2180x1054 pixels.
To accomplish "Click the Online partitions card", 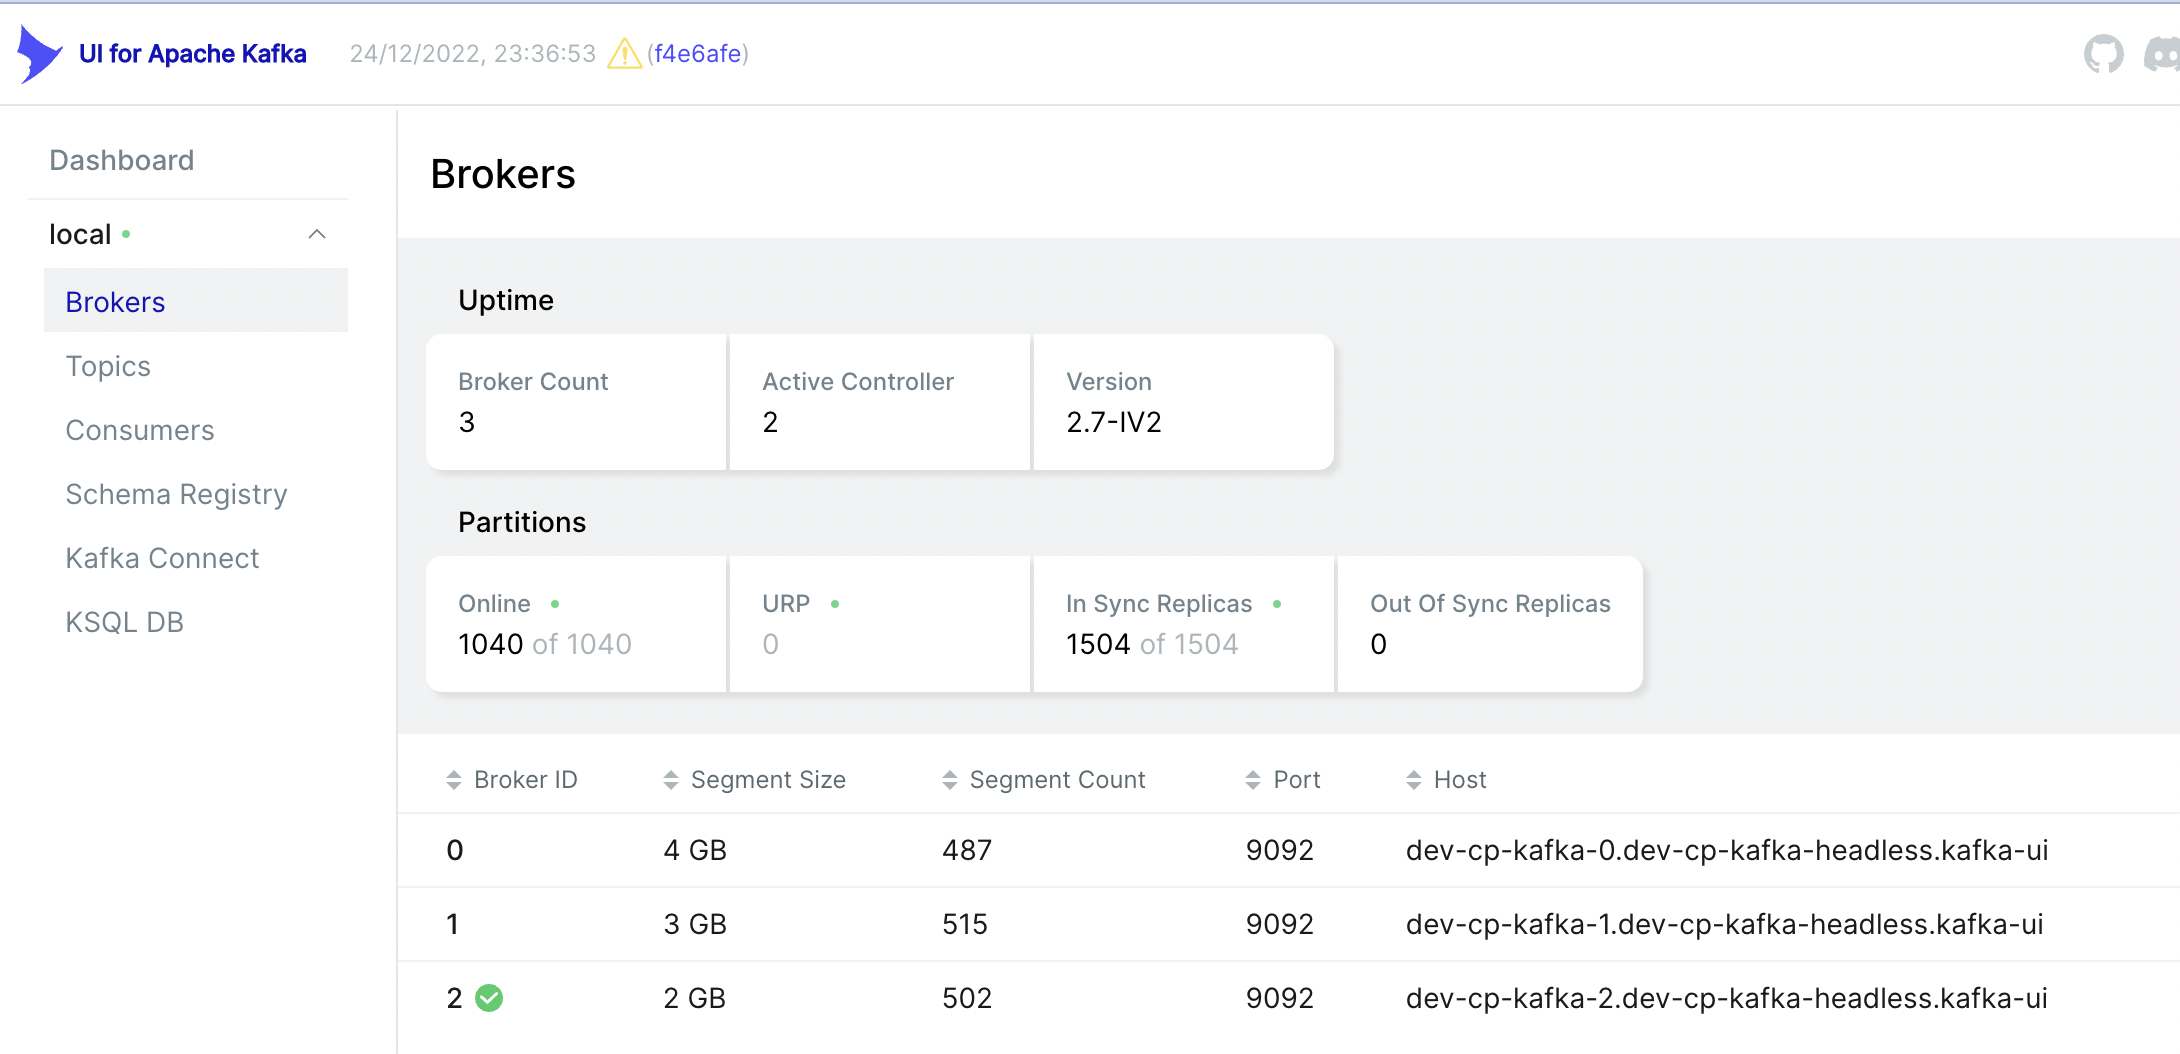I will (x=576, y=624).
